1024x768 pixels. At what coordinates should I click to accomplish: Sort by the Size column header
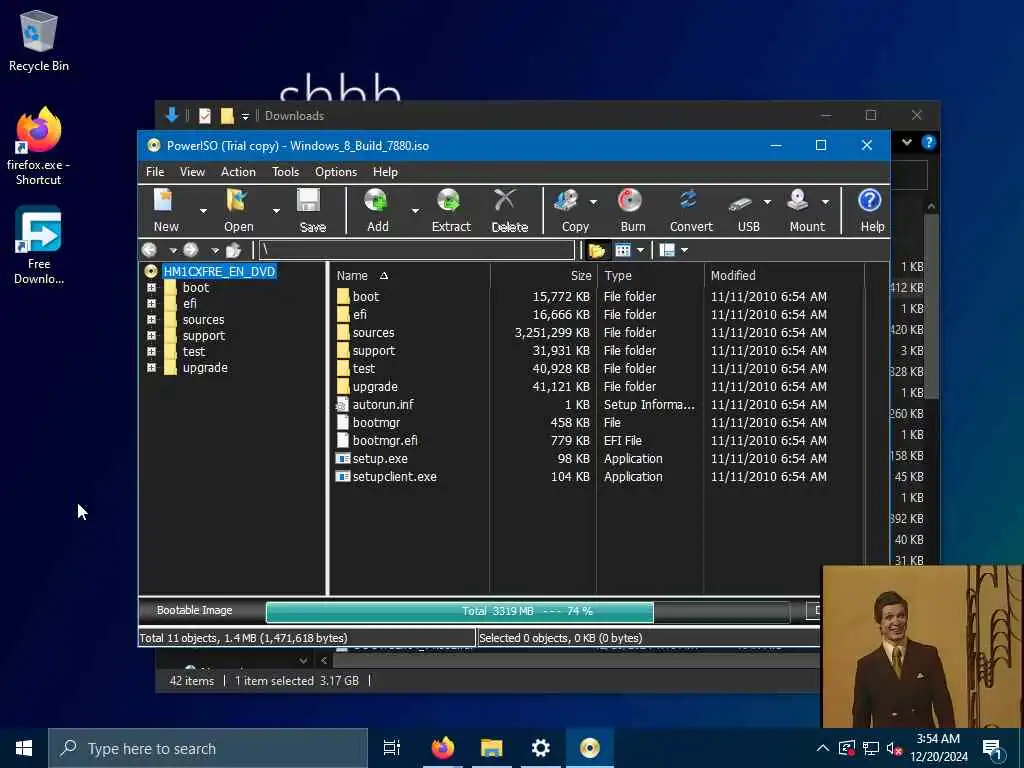pos(543,276)
